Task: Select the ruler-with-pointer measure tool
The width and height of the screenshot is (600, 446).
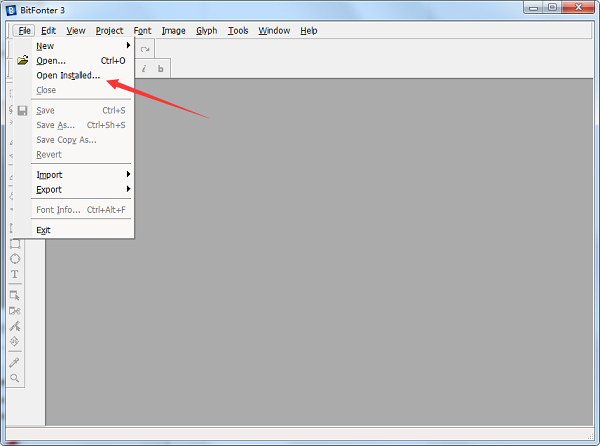Action: tap(15, 326)
